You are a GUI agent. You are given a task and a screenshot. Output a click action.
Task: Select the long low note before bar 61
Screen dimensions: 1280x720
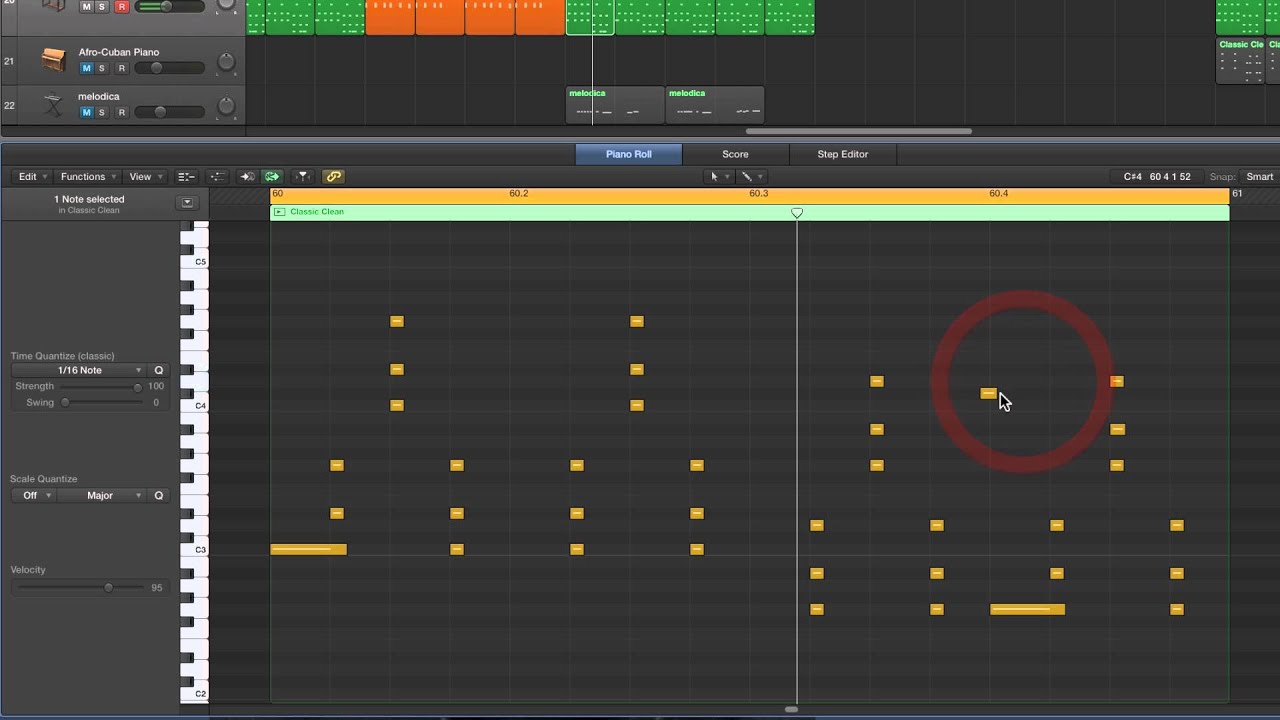(x=1027, y=609)
